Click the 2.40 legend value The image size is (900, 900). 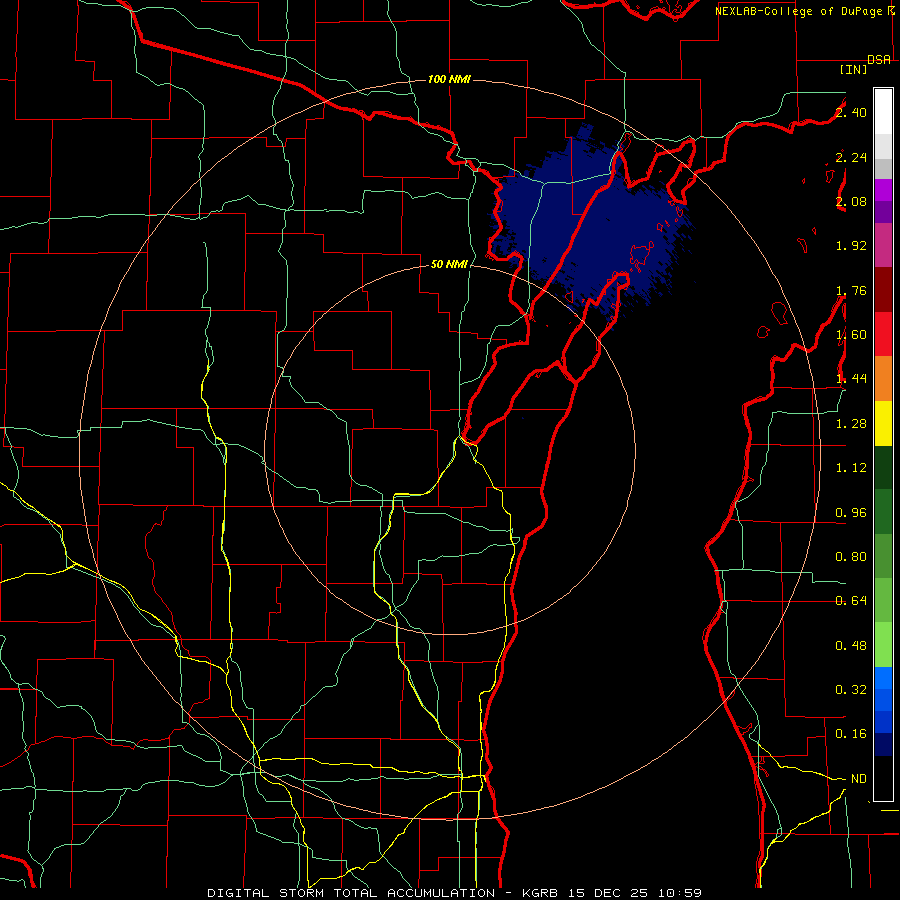(851, 112)
